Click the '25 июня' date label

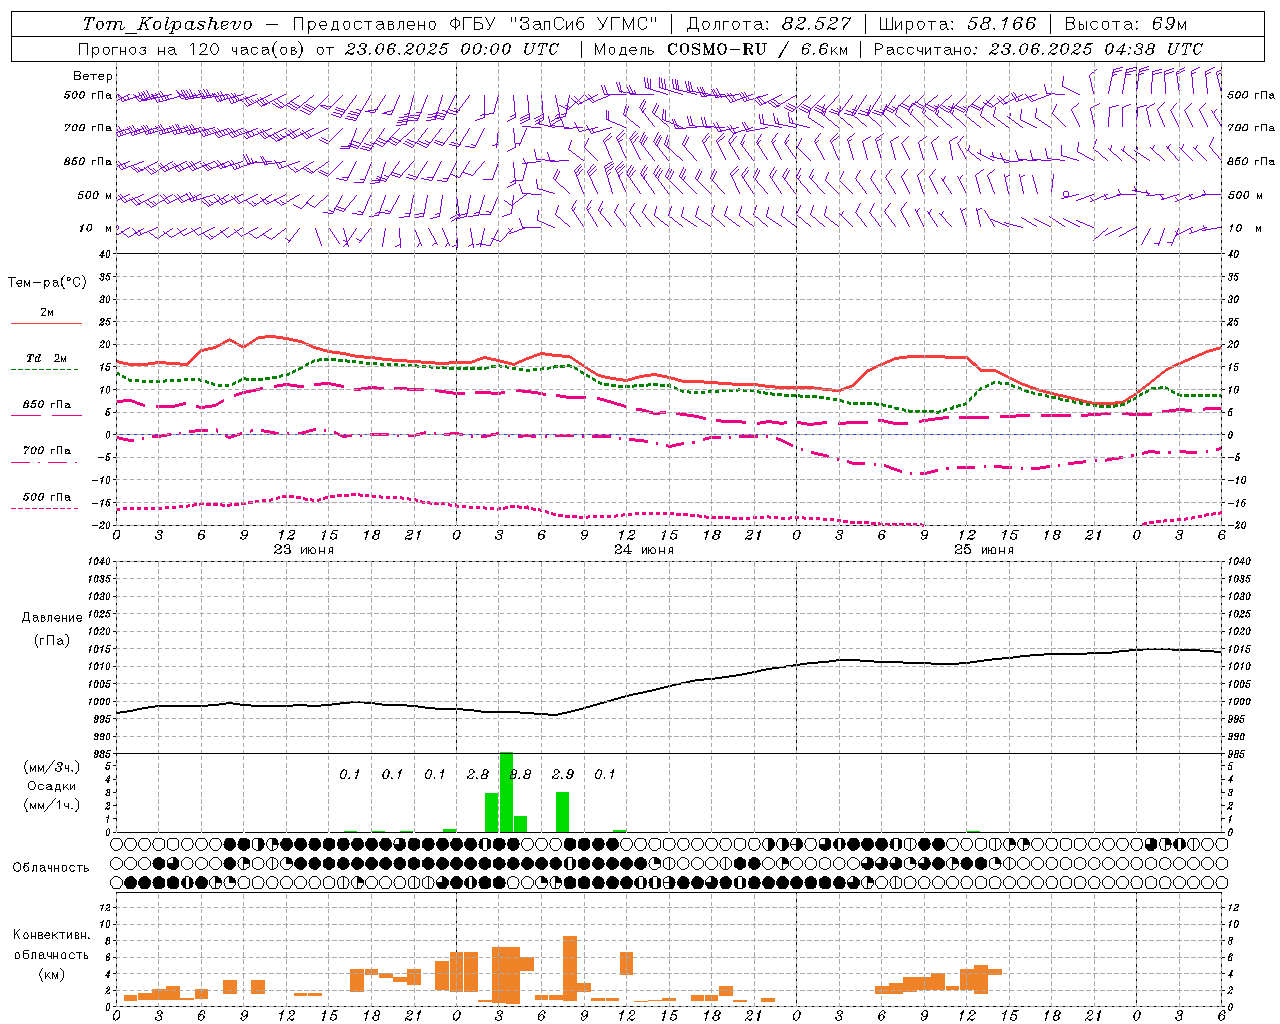coord(984,550)
